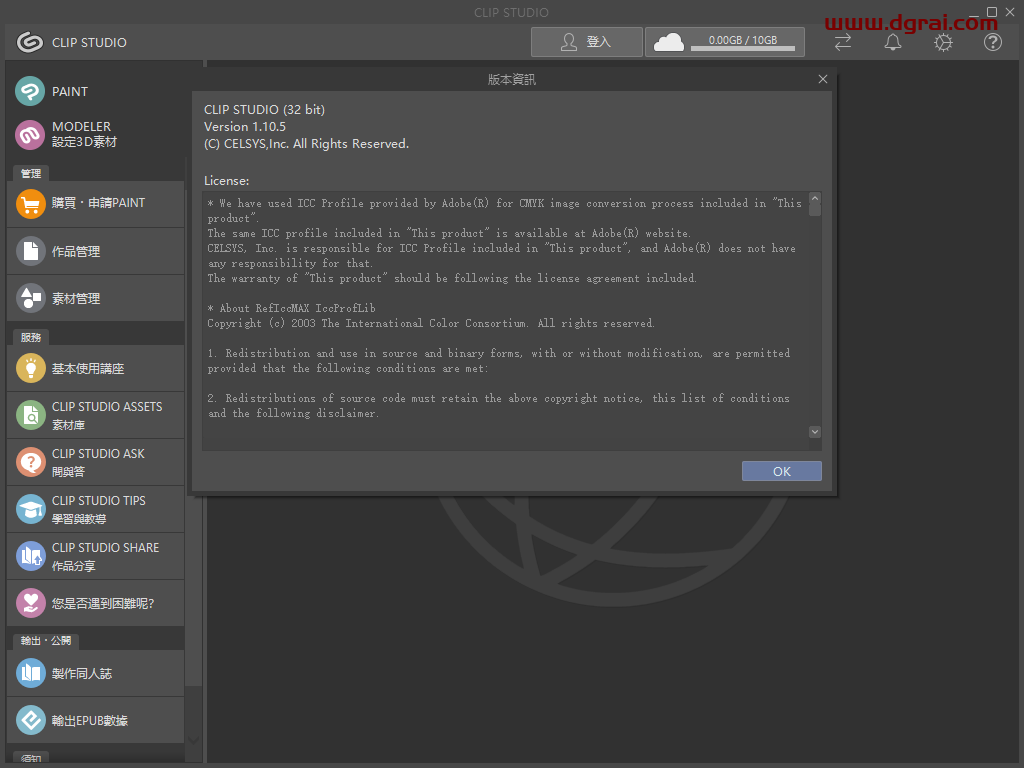
Task: Open the create doujinshi book icon
Action: 30,673
